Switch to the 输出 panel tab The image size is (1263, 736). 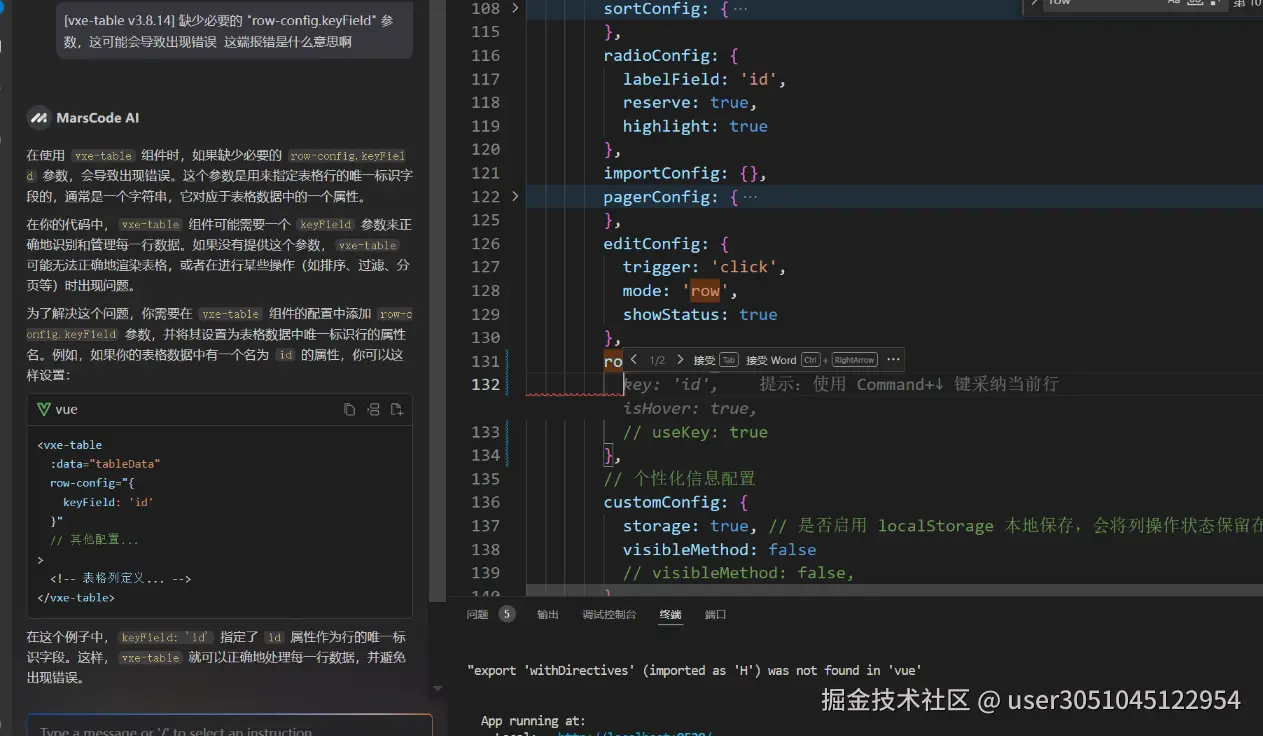pyautogui.click(x=548, y=614)
